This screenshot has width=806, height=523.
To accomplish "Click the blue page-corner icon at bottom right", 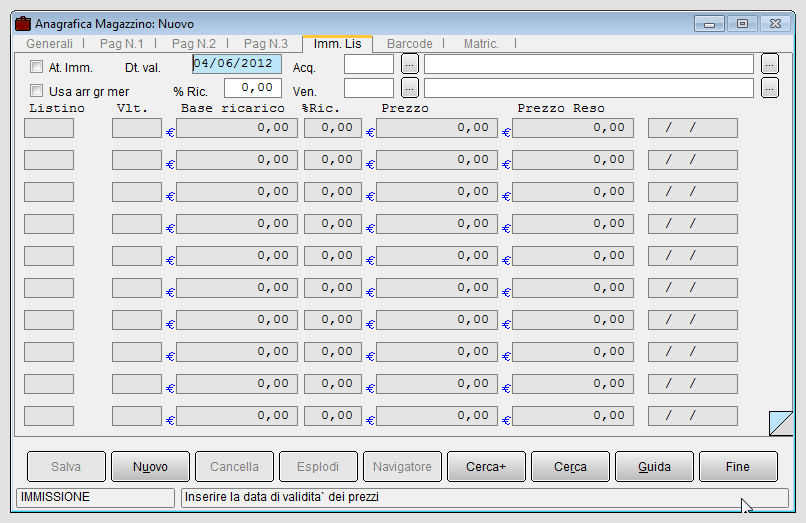I will click(x=781, y=423).
